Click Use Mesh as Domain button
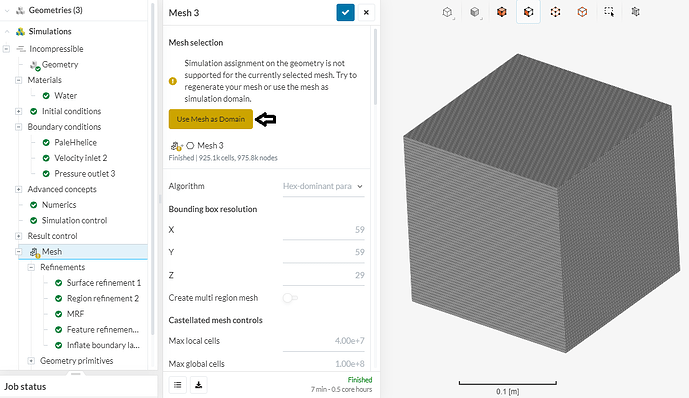Viewport: 689px width, 398px height. (x=210, y=119)
